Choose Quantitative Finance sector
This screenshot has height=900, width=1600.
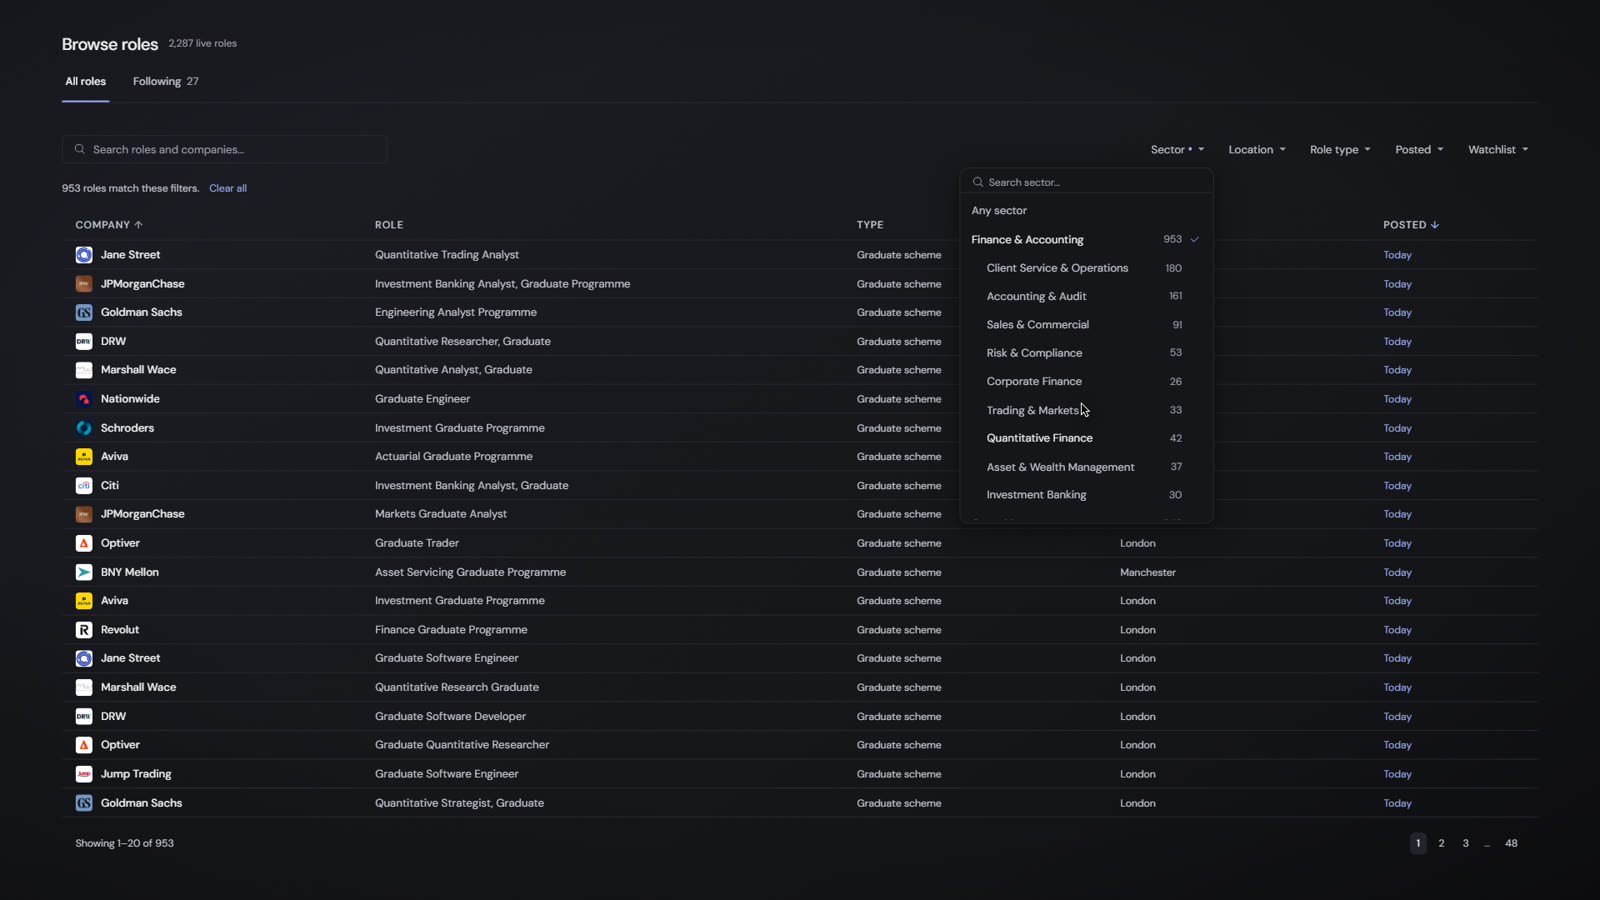[x=1086, y=438]
